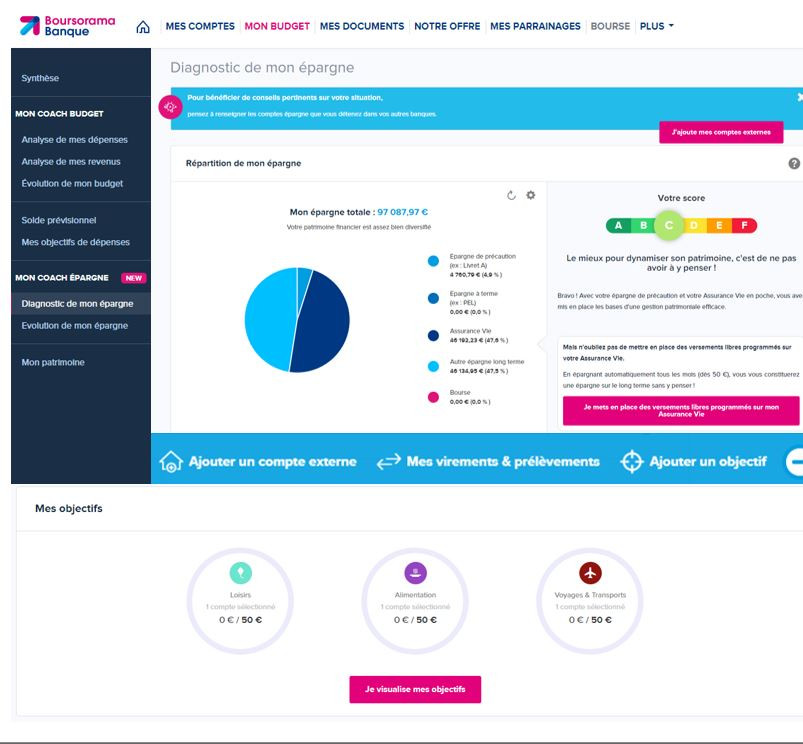Viewport: 803px width, 744px height.
Task: Select Diagnostic de mon épargne
Action: (x=81, y=304)
